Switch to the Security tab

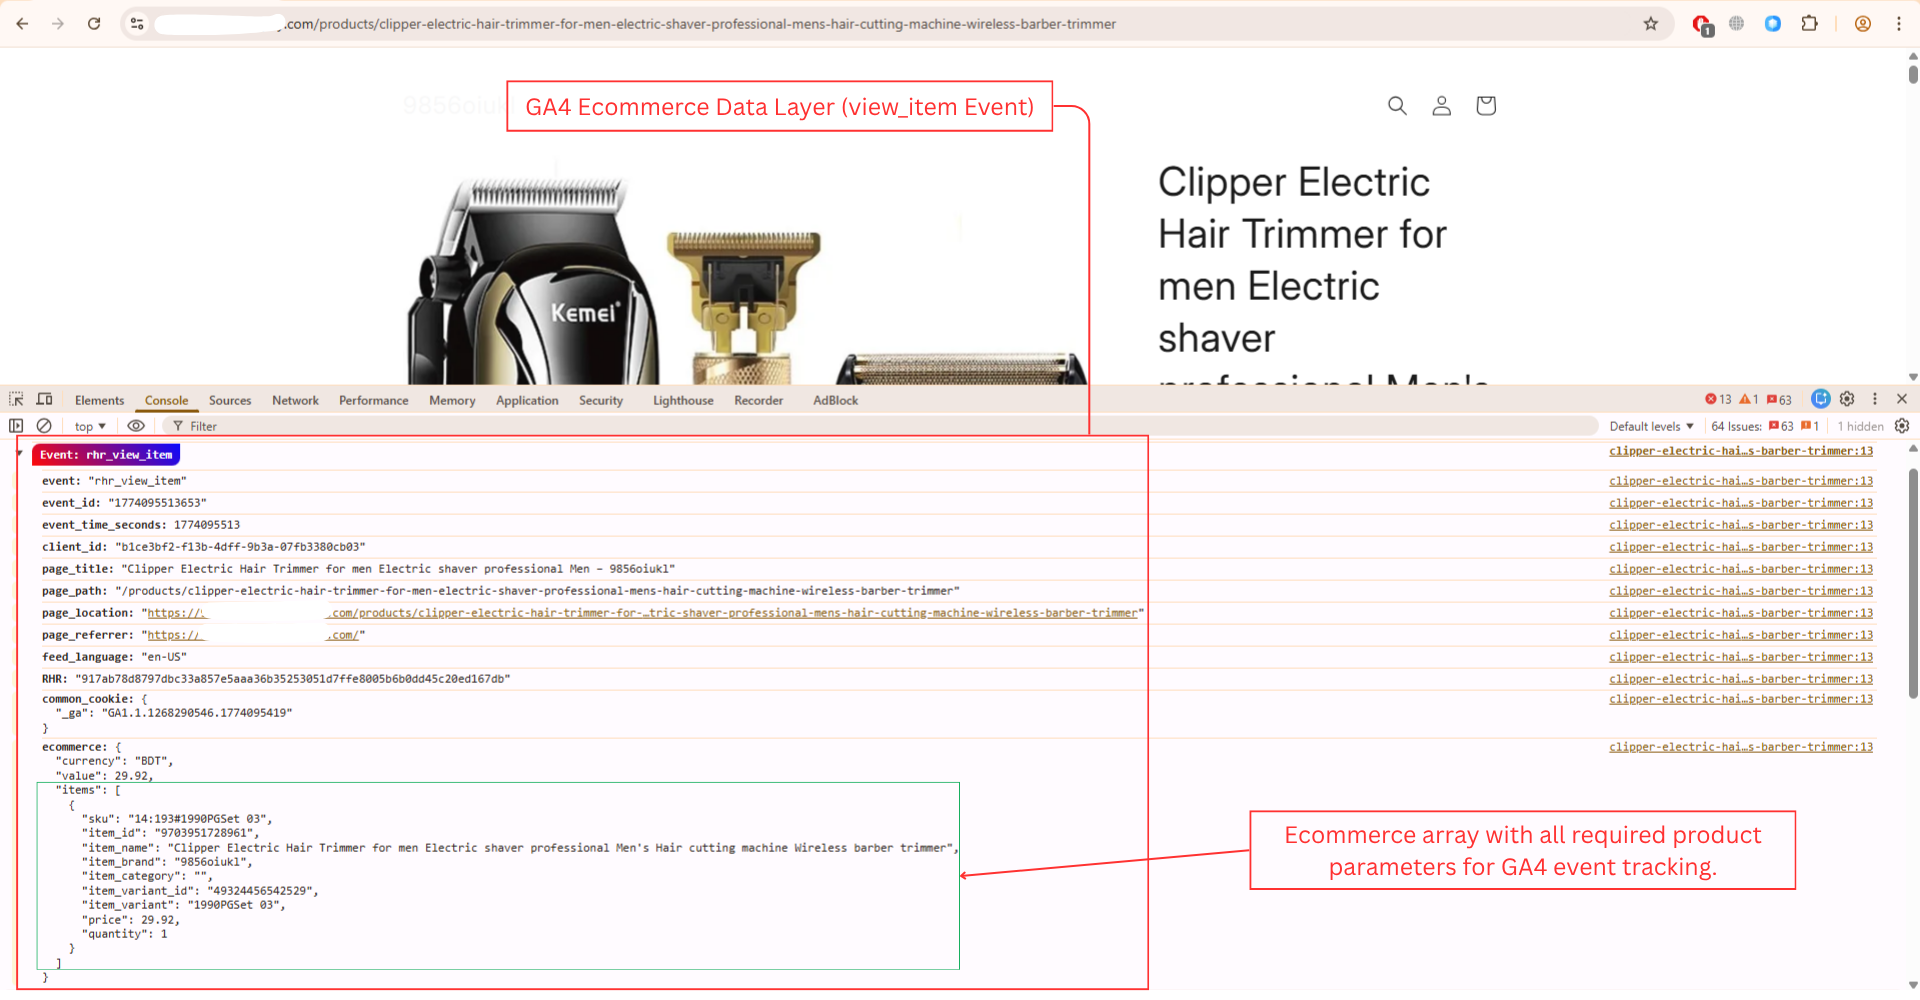601,400
